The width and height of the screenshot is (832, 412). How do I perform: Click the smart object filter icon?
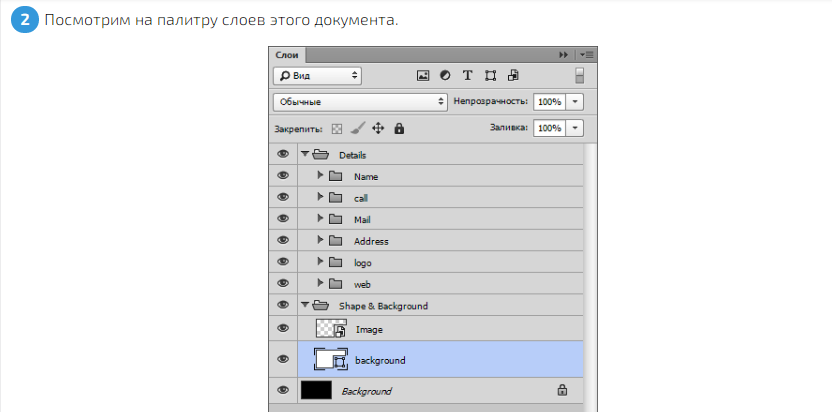click(x=513, y=75)
